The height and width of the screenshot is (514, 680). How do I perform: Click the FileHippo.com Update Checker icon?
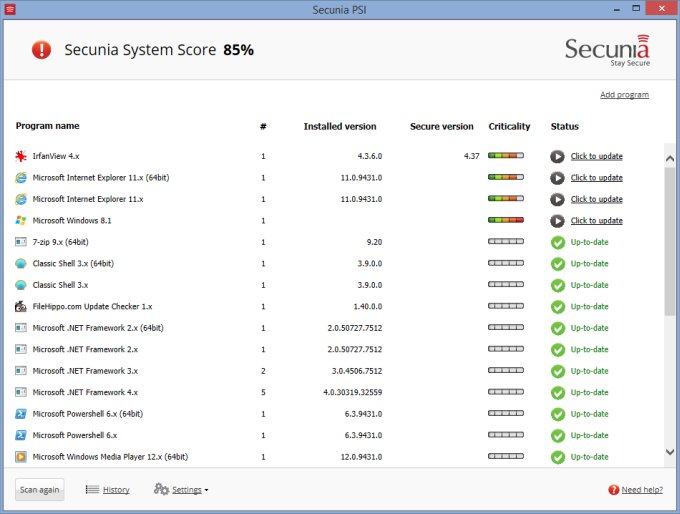pyautogui.click(x=21, y=306)
